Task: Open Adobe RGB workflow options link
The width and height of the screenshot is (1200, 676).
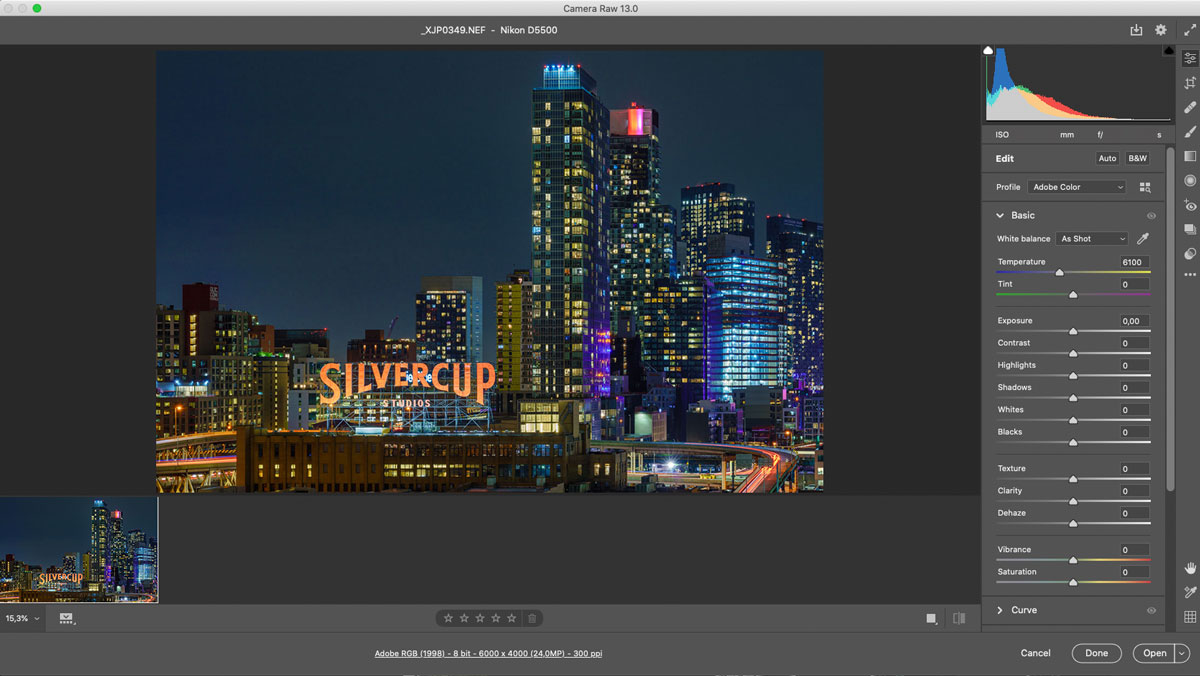Action: (488, 653)
